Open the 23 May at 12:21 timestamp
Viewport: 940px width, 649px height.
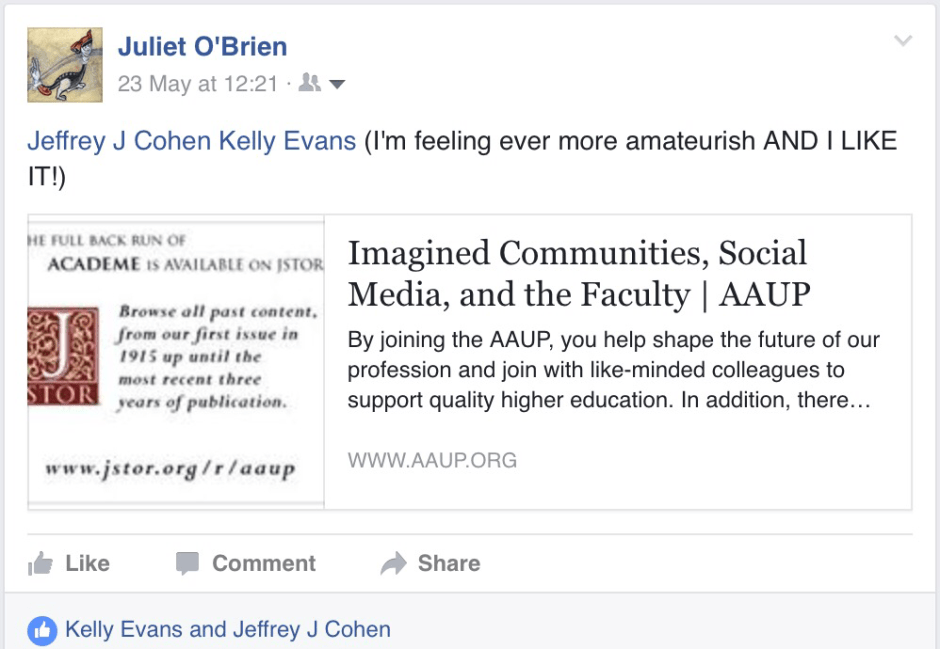[x=197, y=84]
